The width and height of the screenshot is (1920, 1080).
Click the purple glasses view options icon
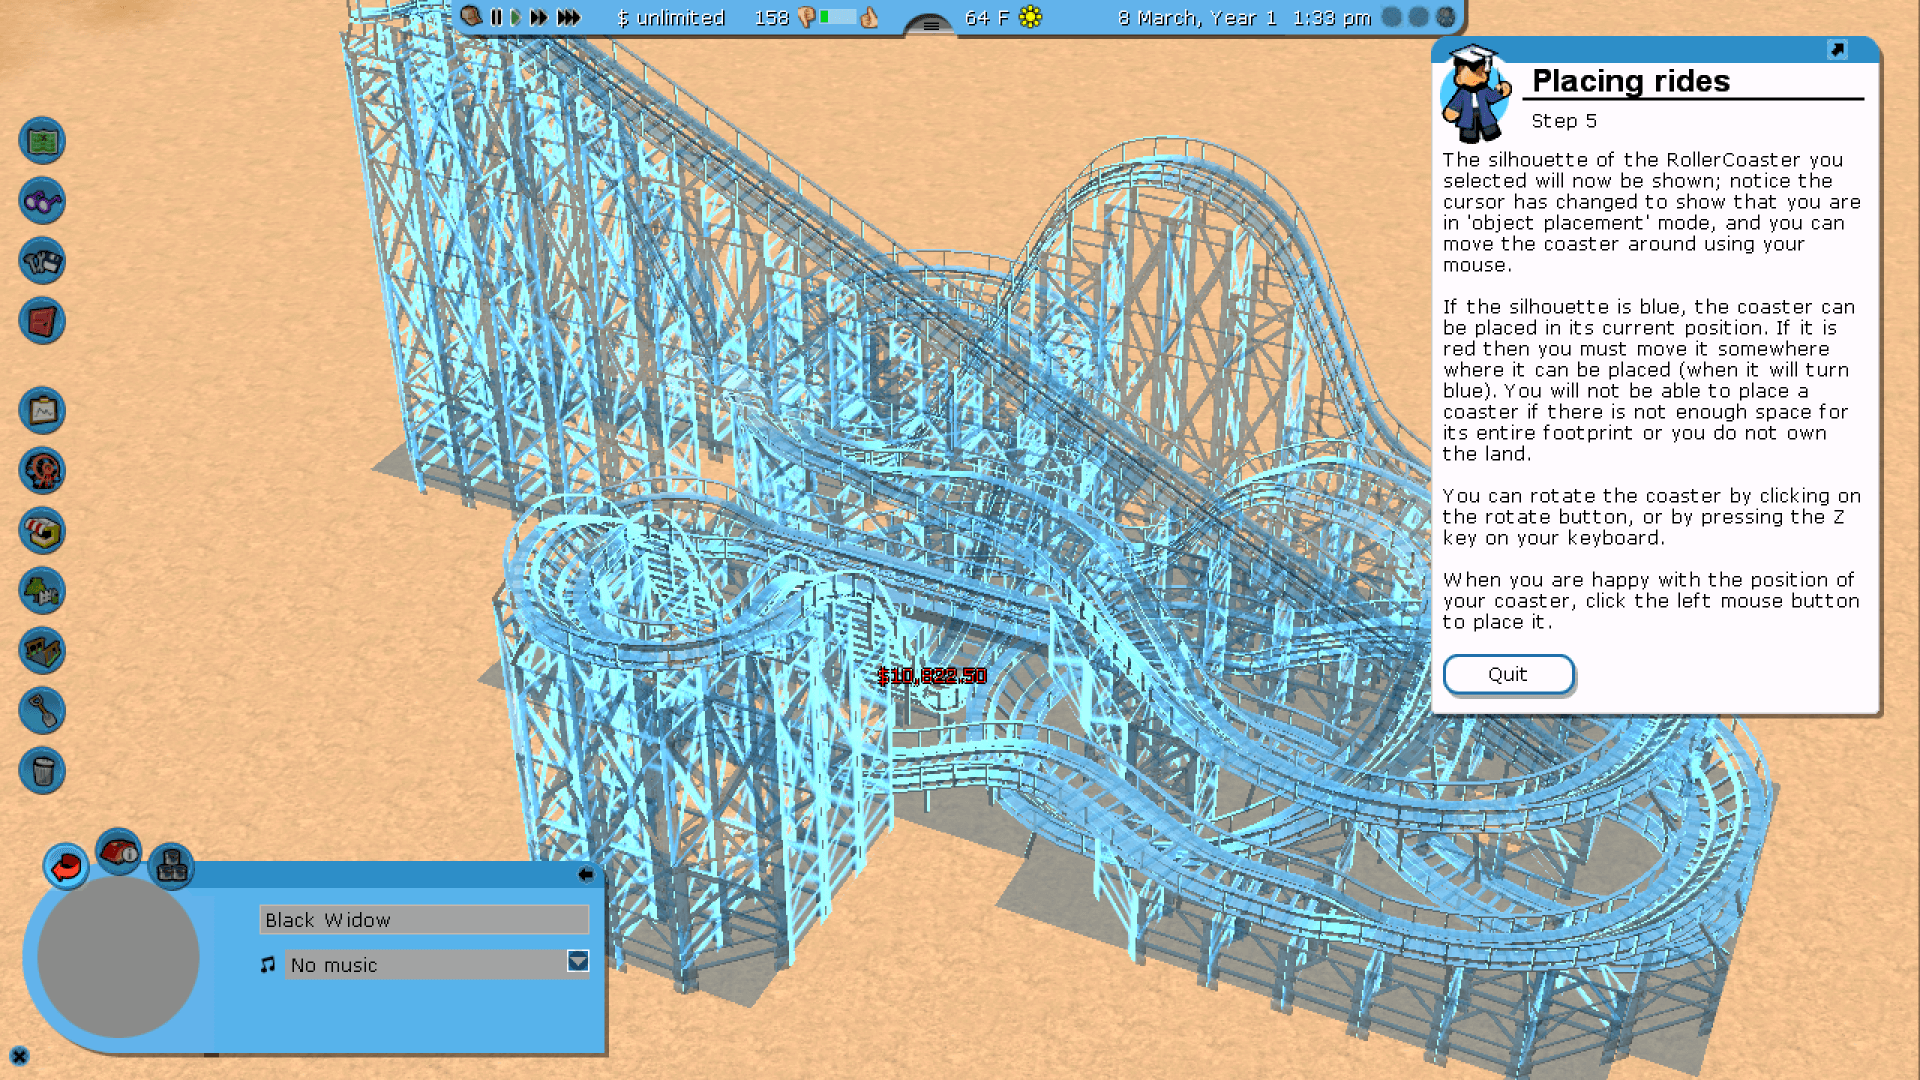point(42,201)
